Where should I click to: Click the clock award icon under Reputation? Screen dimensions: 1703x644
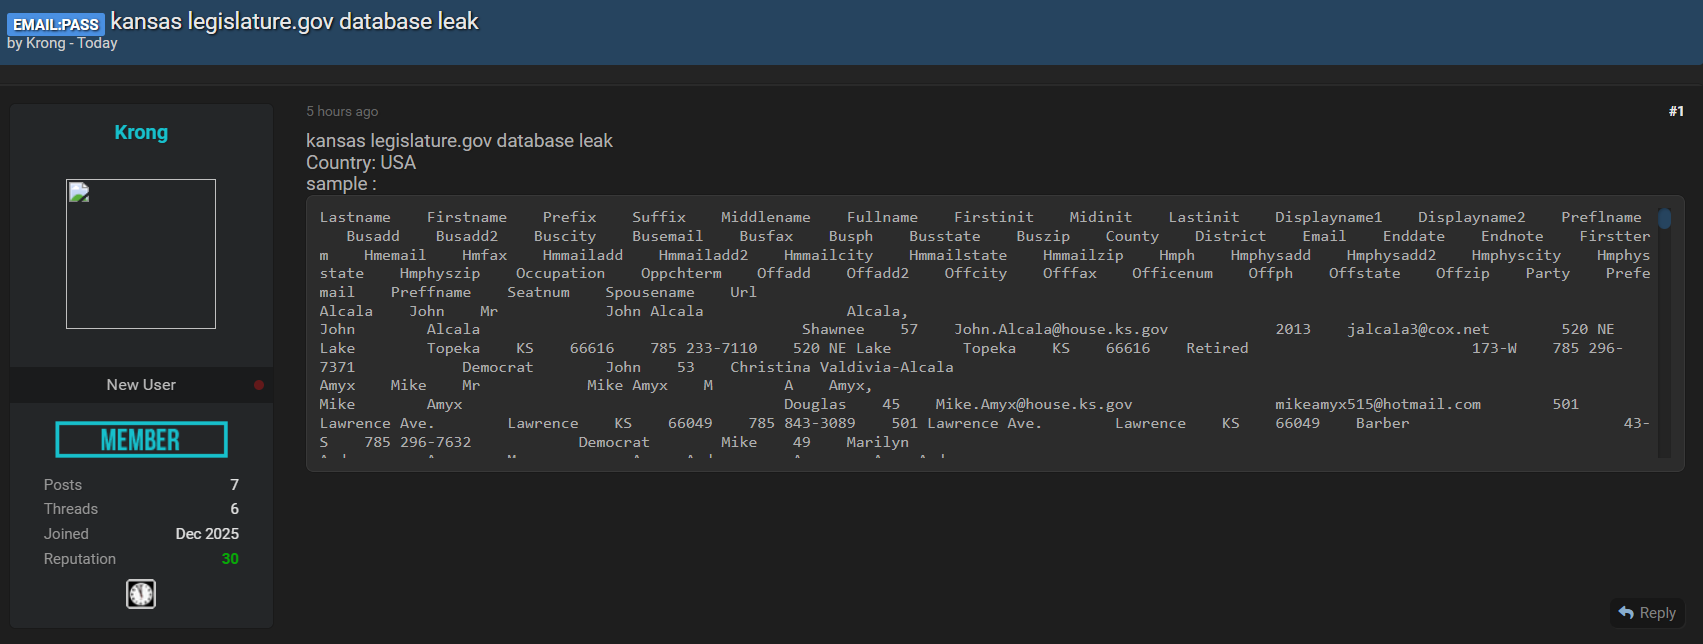coord(141,594)
